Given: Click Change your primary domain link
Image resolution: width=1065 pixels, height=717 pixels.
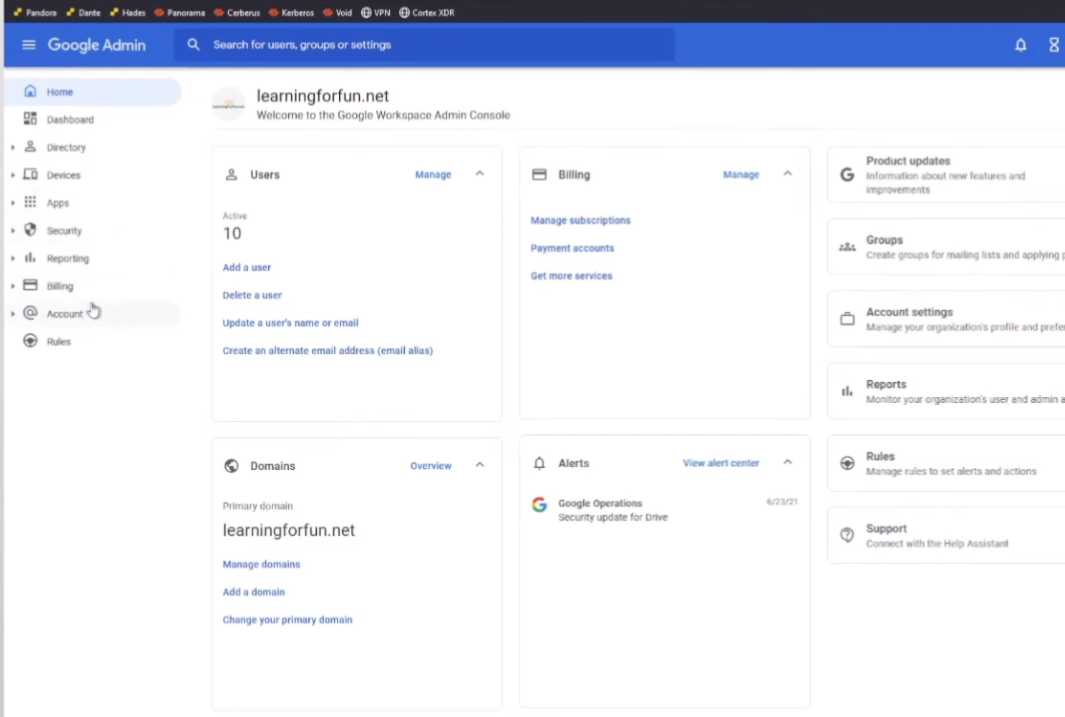Looking at the screenshot, I should 287,620.
